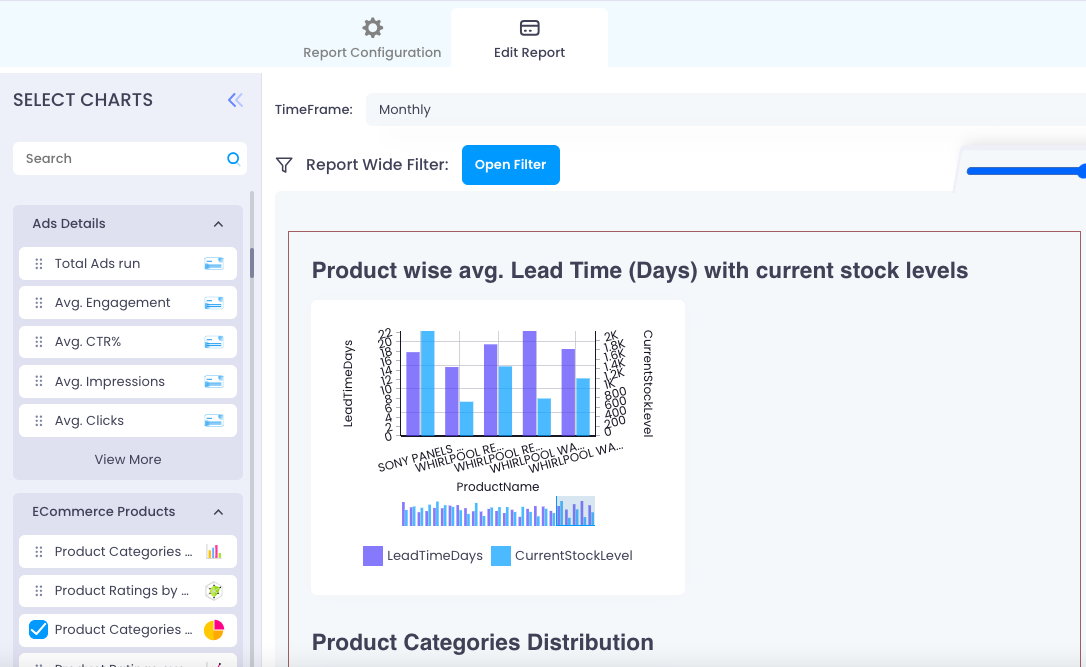This screenshot has width=1086, height=667.
Task: Click the search magnifier icon in the sidebar
Action: point(232,158)
